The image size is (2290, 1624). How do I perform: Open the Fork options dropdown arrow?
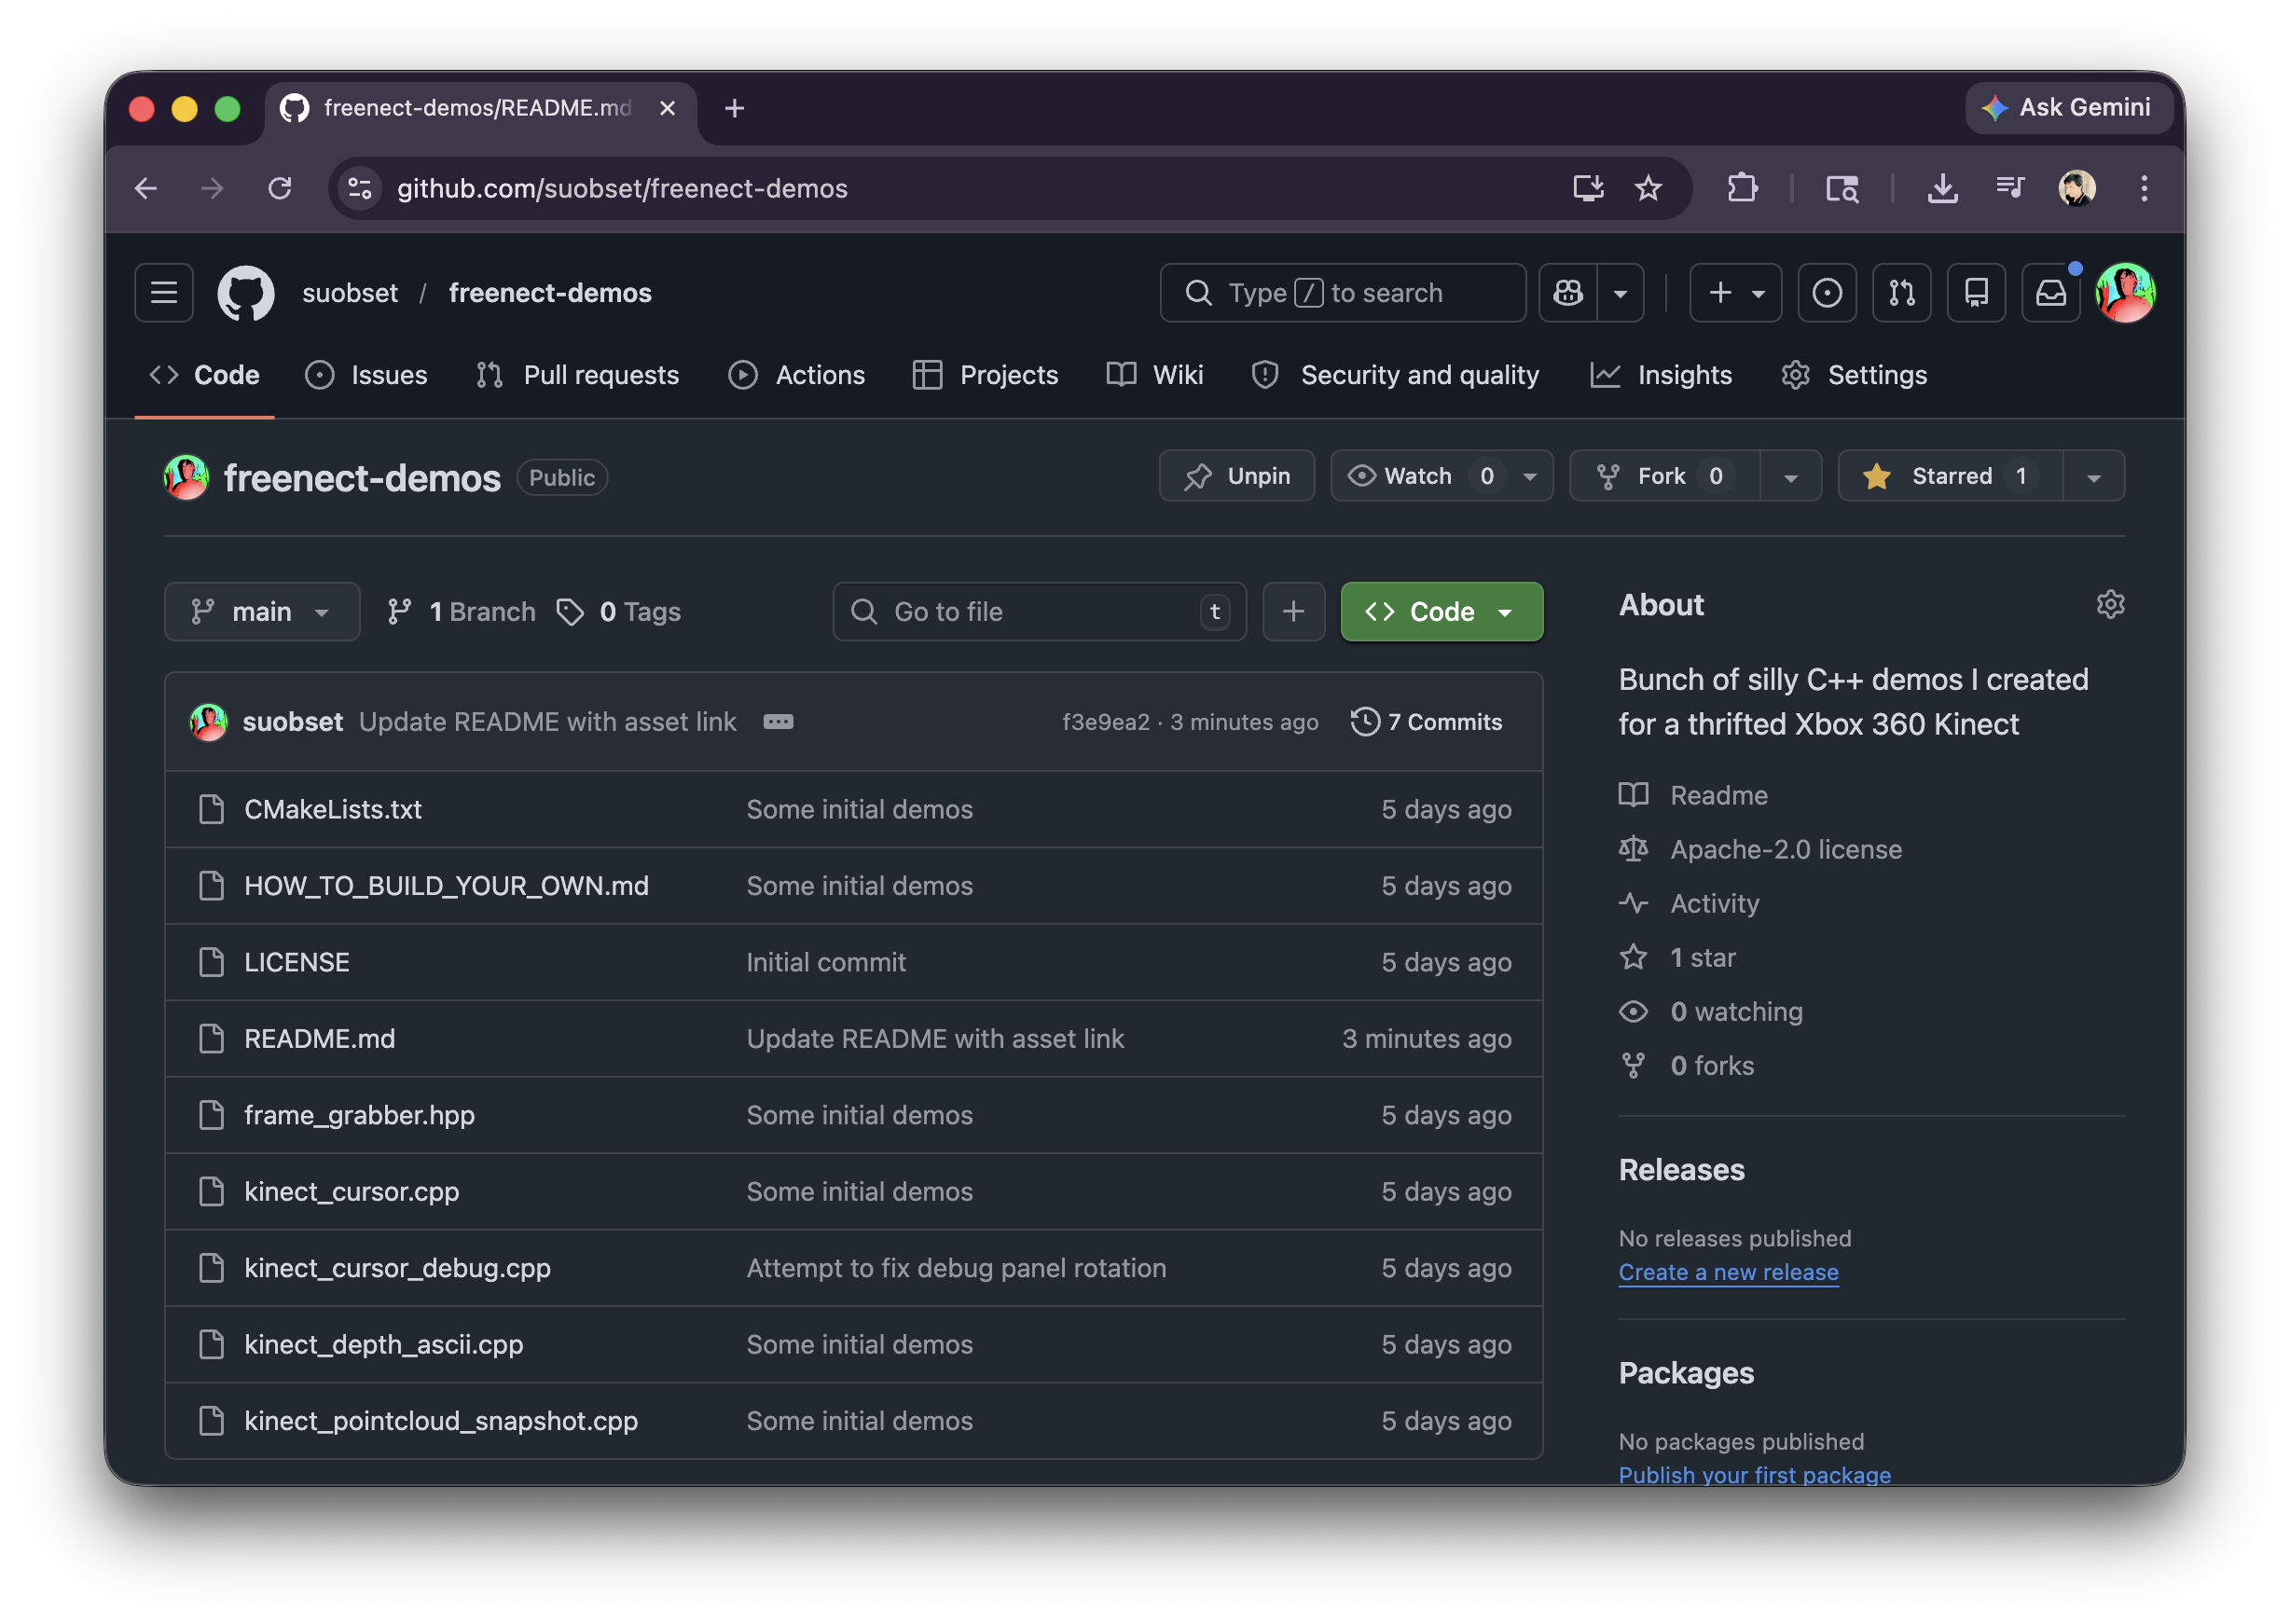[x=1790, y=477]
